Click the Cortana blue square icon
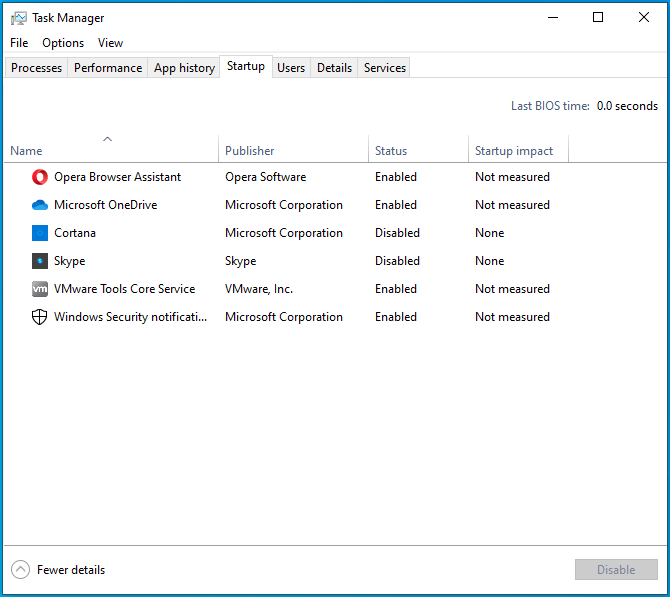 click(x=40, y=233)
